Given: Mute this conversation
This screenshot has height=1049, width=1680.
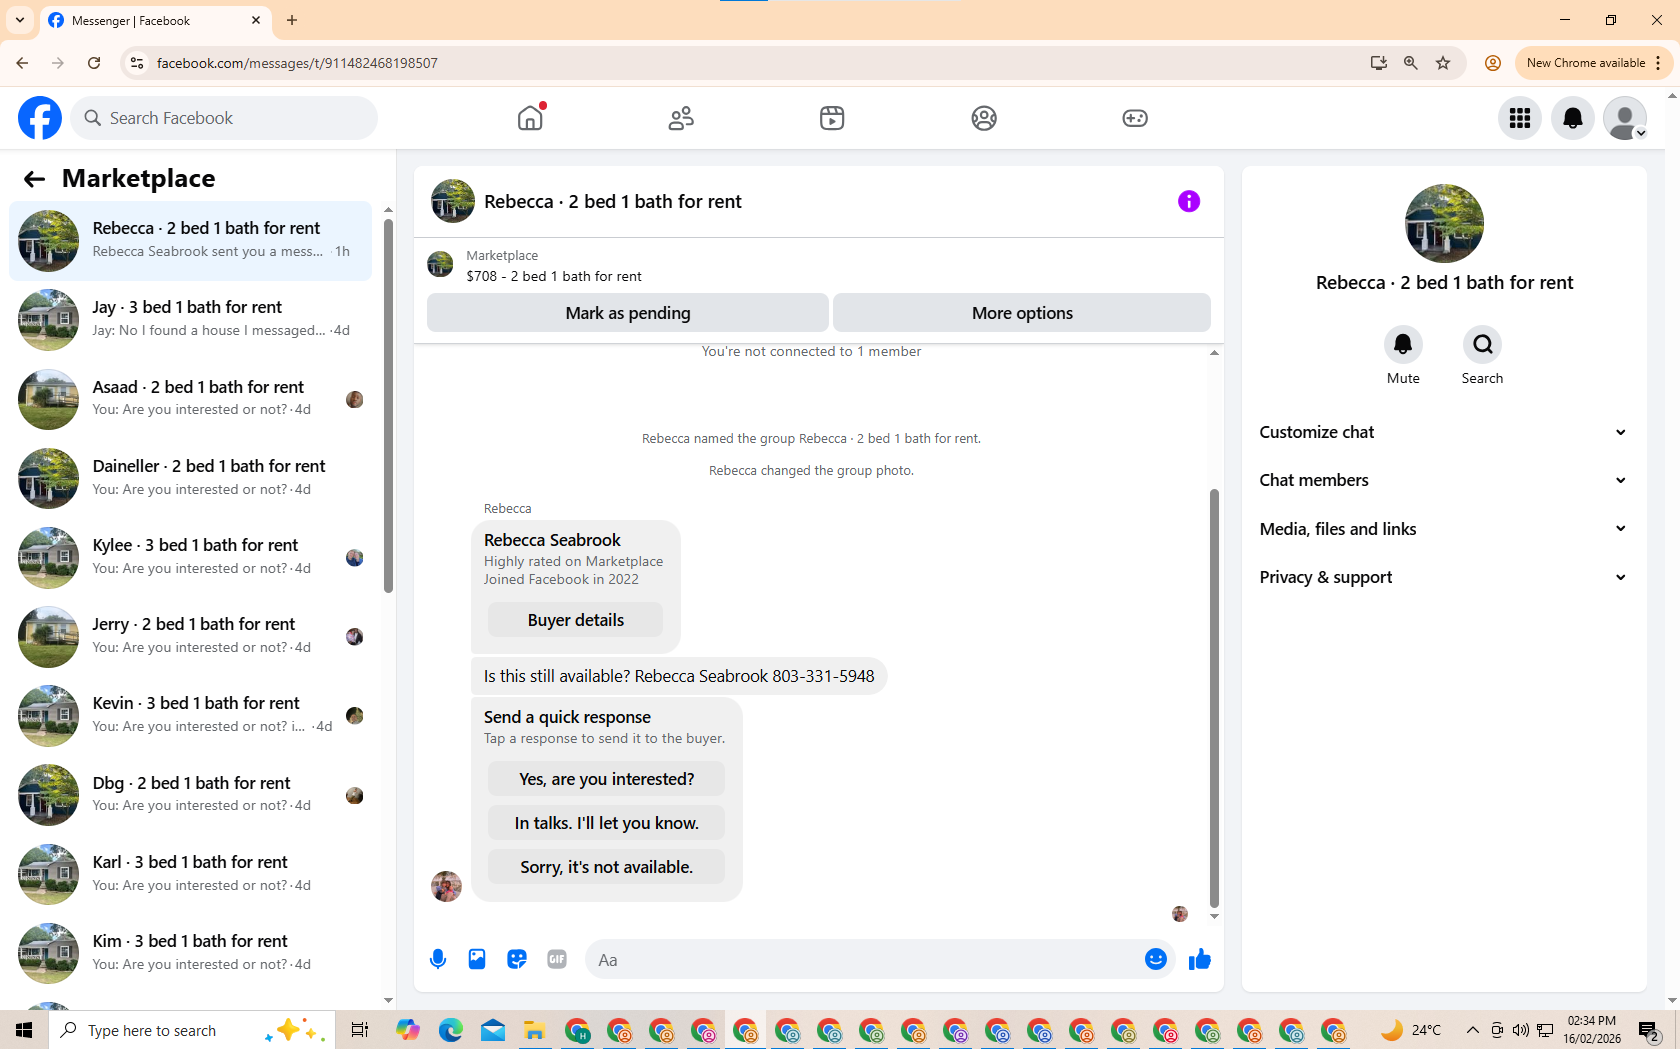Looking at the screenshot, I should tap(1403, 345).
